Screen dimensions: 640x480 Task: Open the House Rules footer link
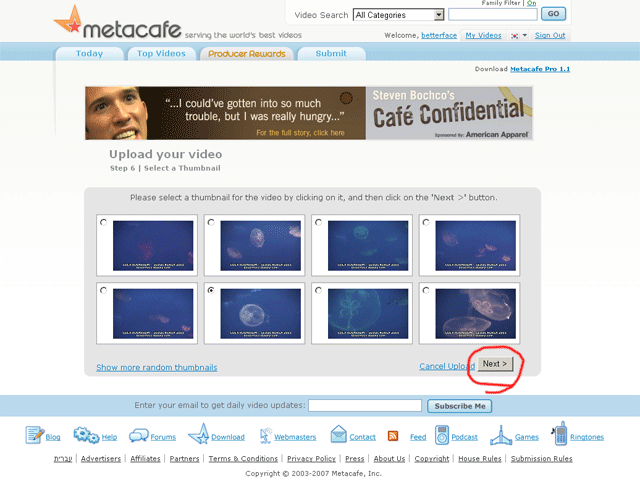[480, 459]
